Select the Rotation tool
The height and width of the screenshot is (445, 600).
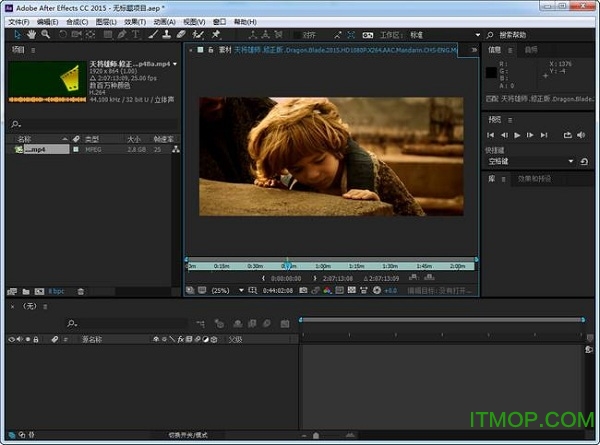point(62,35)
